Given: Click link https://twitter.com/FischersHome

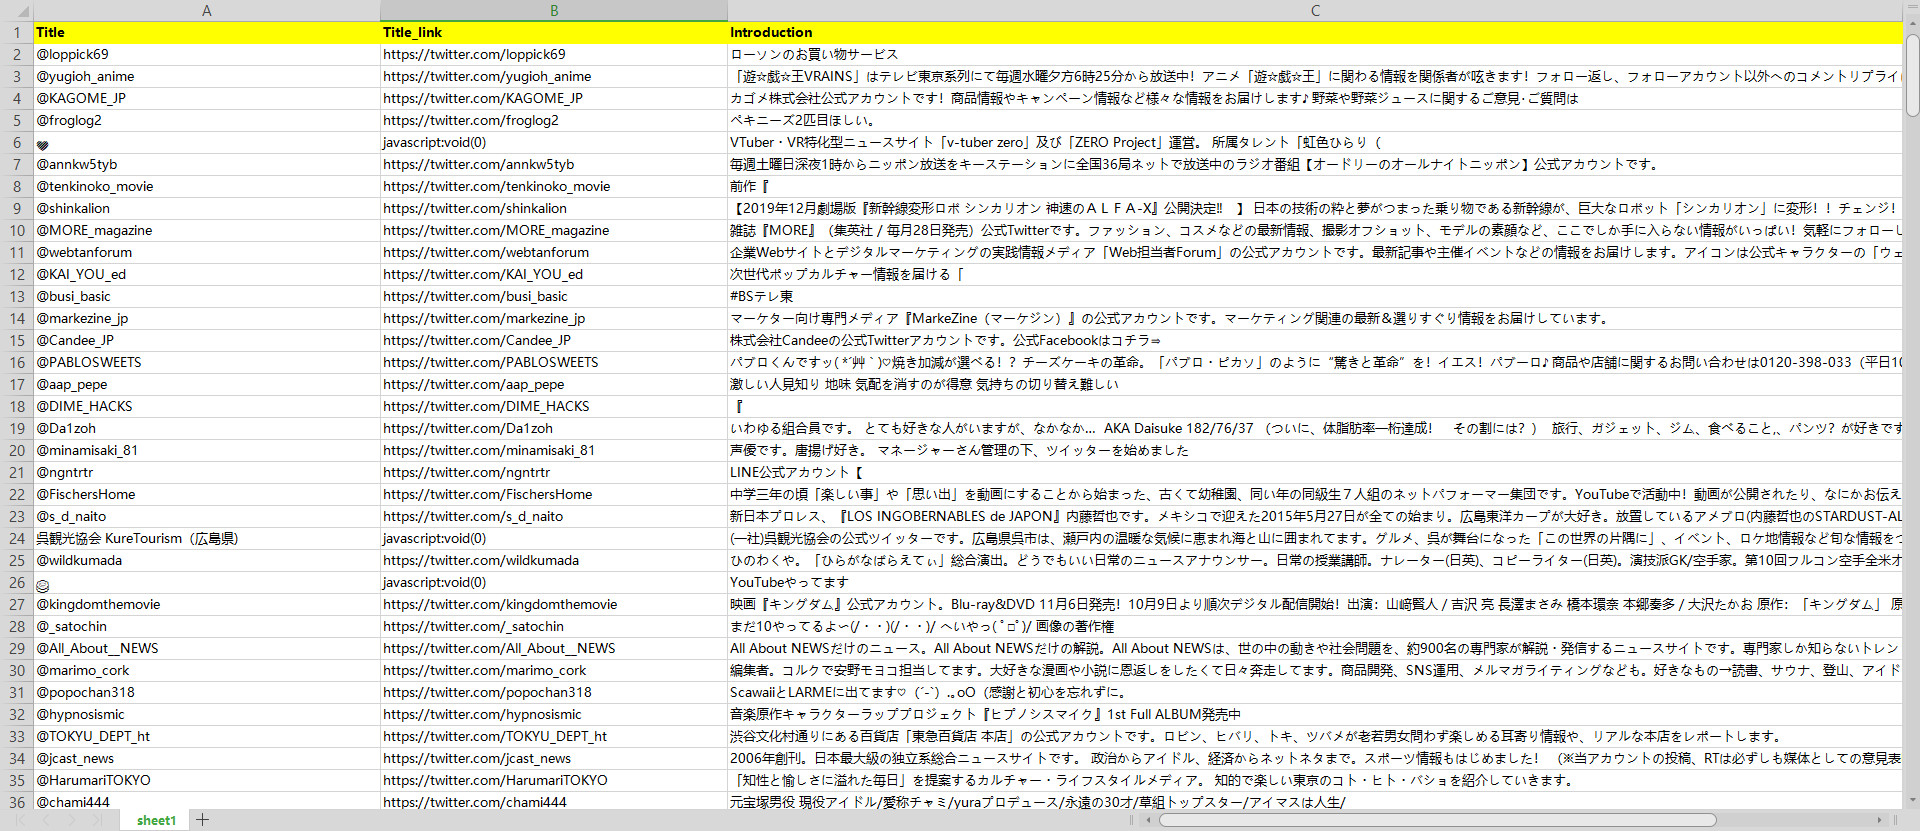Looking at the screenshot, I should pos(488,494).
